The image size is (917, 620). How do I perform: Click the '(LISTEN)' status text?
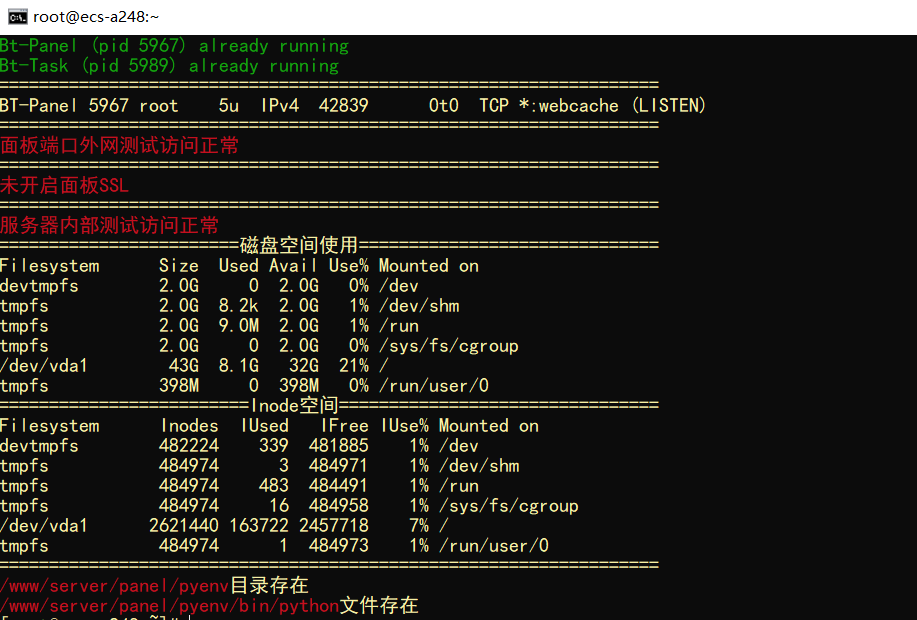coord(669,106)
